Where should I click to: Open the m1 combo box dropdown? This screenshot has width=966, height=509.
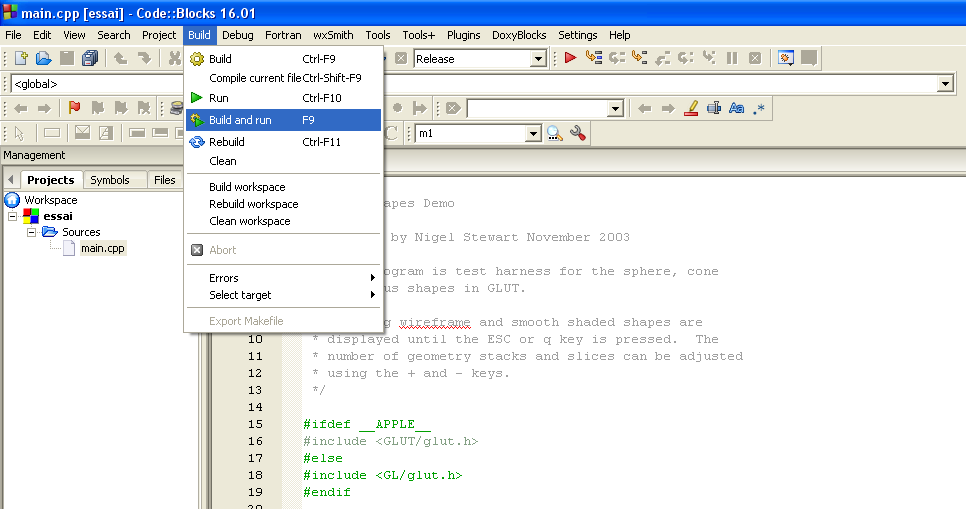(x=534, y=134)
